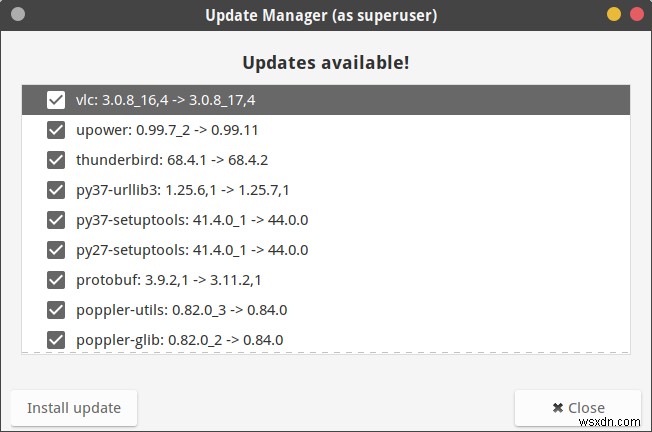
Task: Click the yellow minimize window button
Action: pos(614,14)
